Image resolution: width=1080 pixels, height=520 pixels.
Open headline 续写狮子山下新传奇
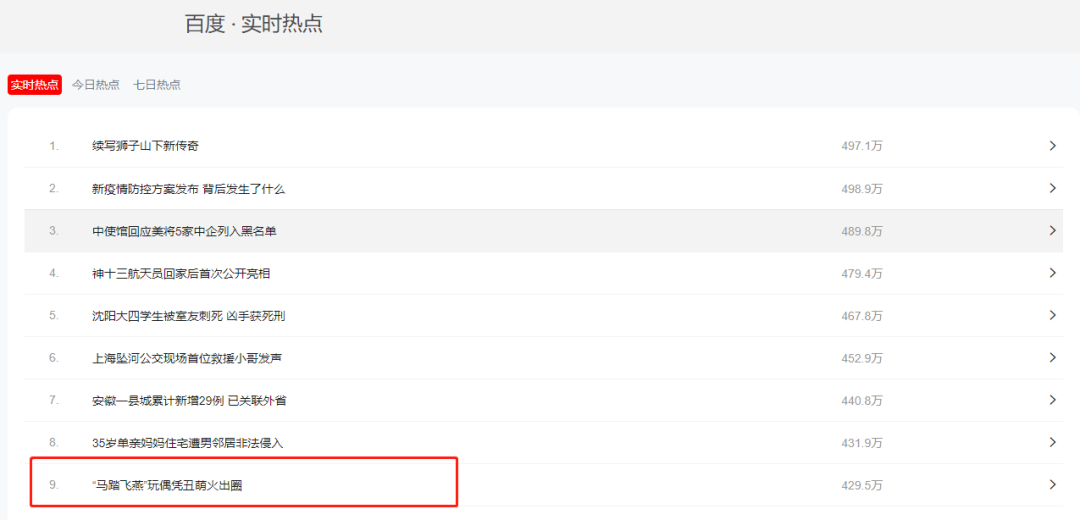[145, 146]
